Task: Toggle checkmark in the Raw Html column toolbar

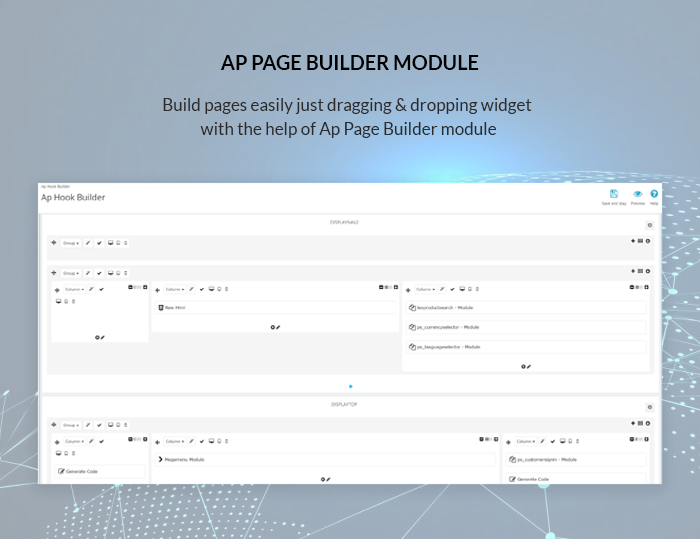Action: (x=202, y=289)
